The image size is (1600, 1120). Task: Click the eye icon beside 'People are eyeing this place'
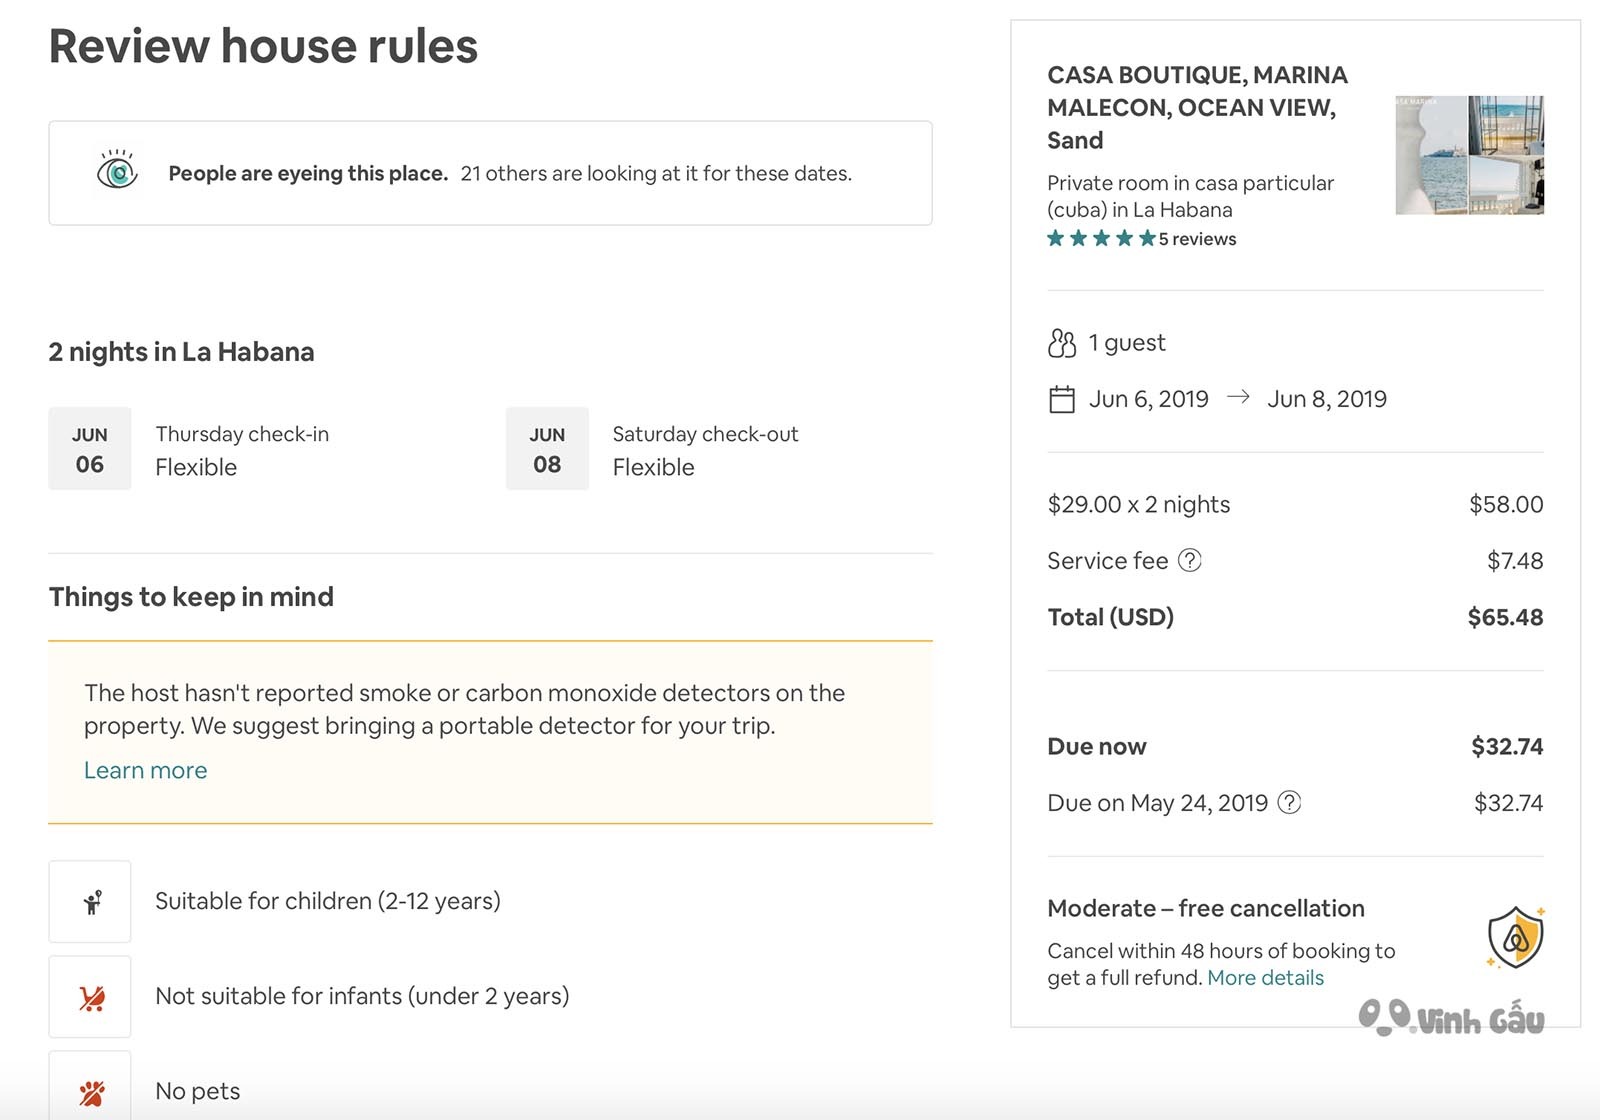point(117,171)
